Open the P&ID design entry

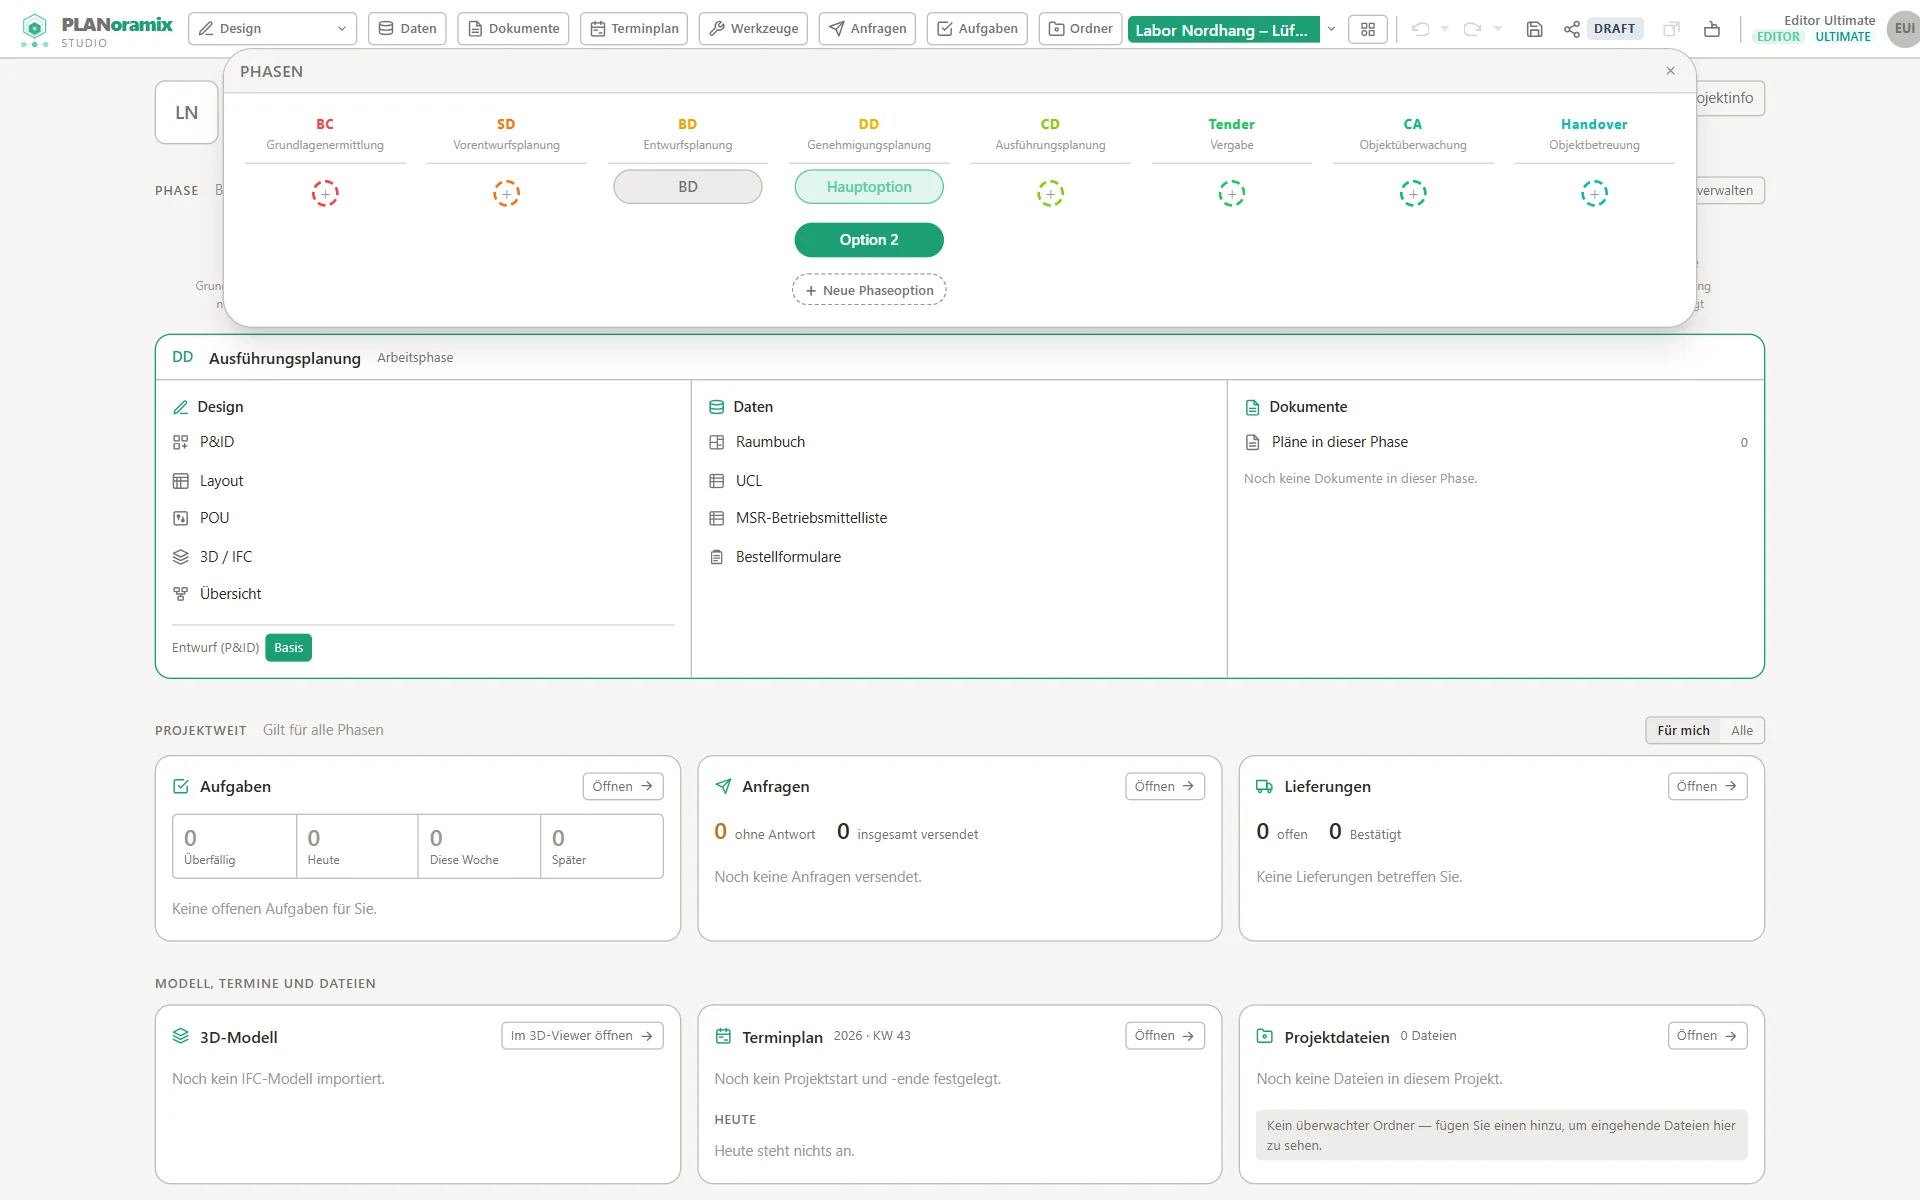pos(423,442)
